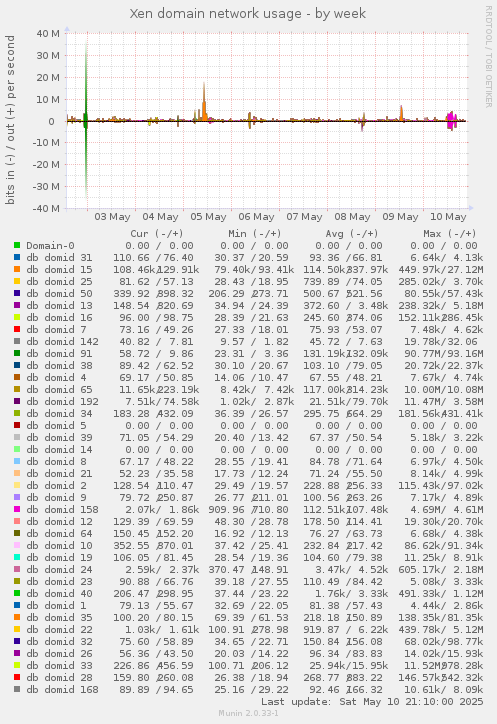Click the 'db domid 2' legend label

pyautogui.click(x=56, y=486)
